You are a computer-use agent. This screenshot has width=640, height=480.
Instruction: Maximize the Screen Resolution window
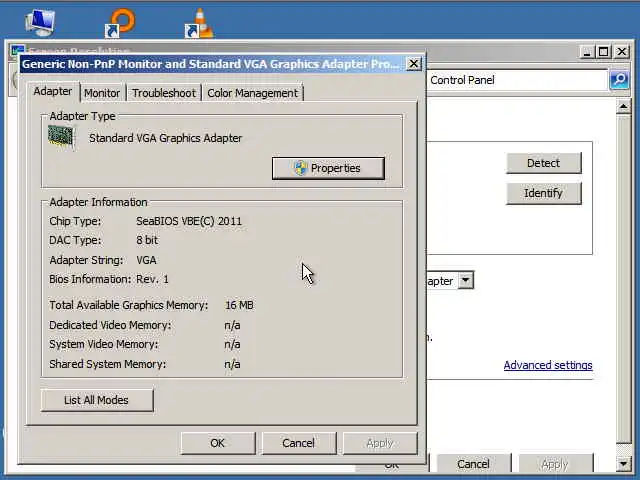pyautogui.click(x=604, y=52)
